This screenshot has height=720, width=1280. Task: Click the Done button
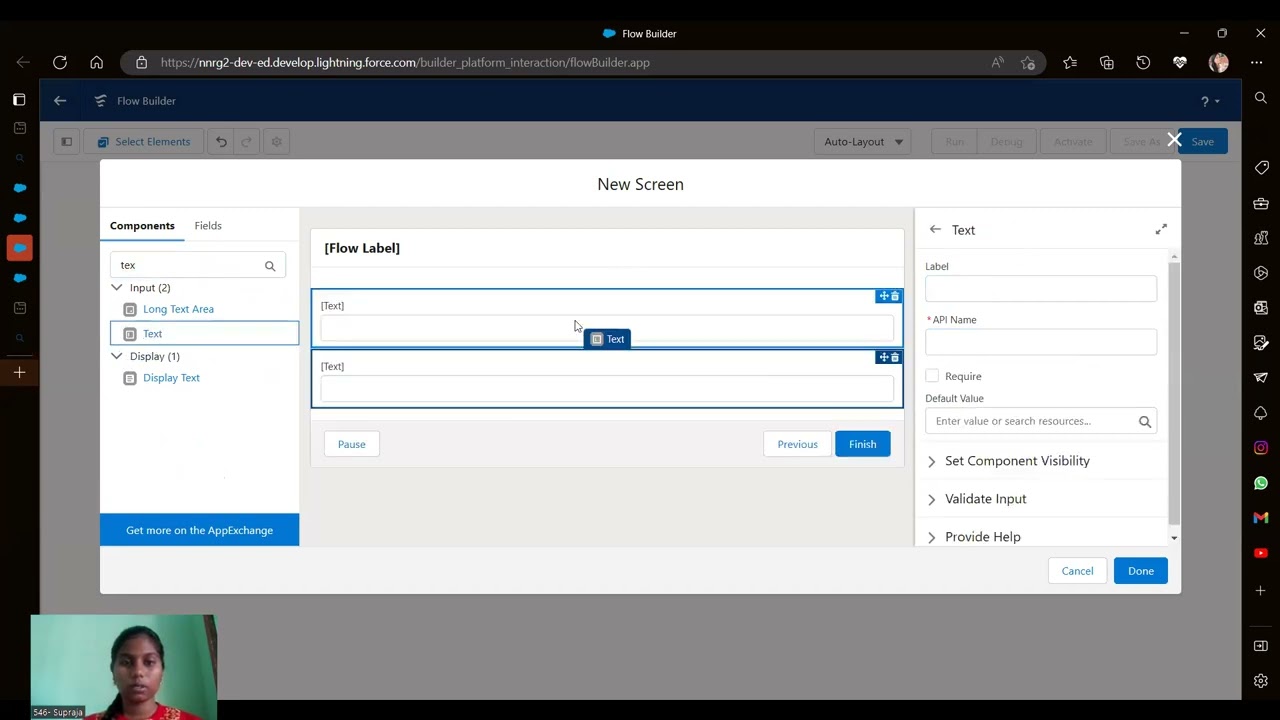click(x=1141, y=571)
